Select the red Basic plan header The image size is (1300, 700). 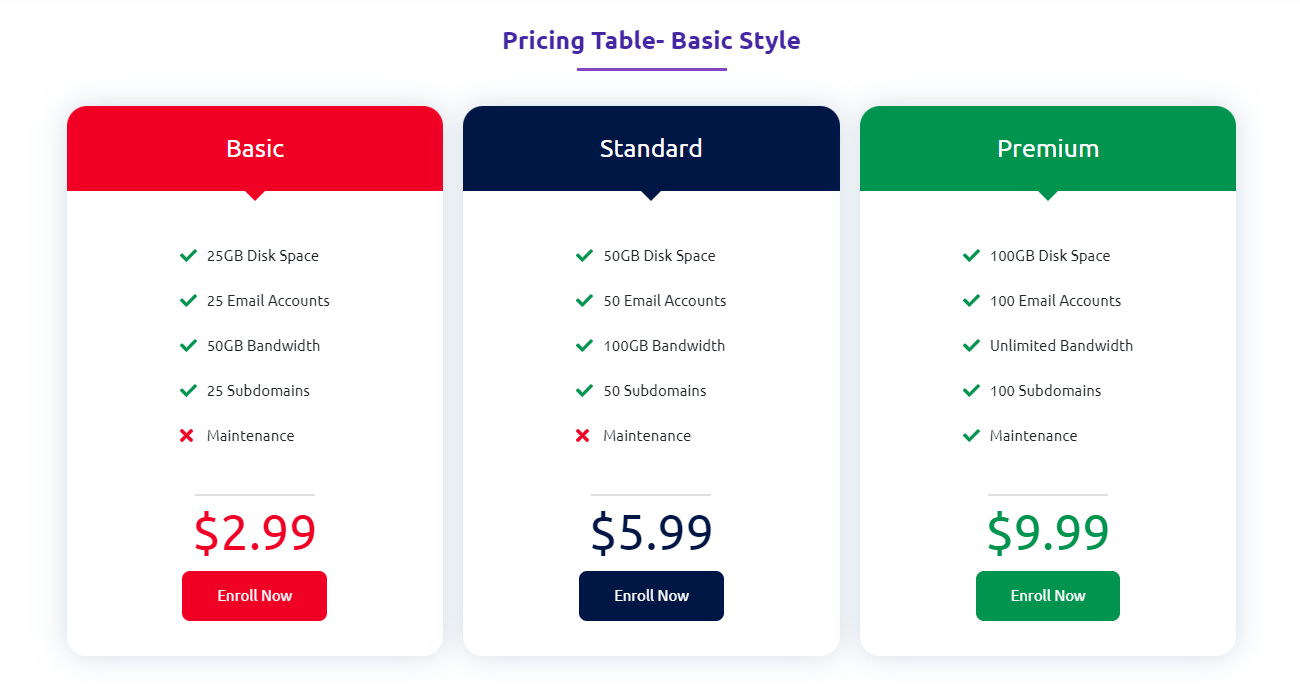(x=255, y=148)
